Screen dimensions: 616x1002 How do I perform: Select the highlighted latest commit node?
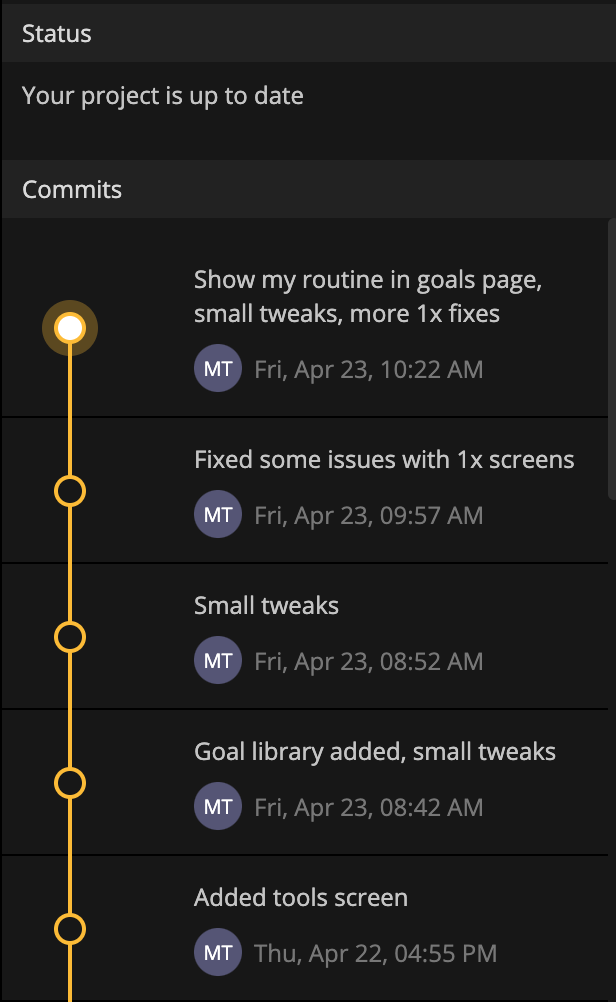pos(70,328)
